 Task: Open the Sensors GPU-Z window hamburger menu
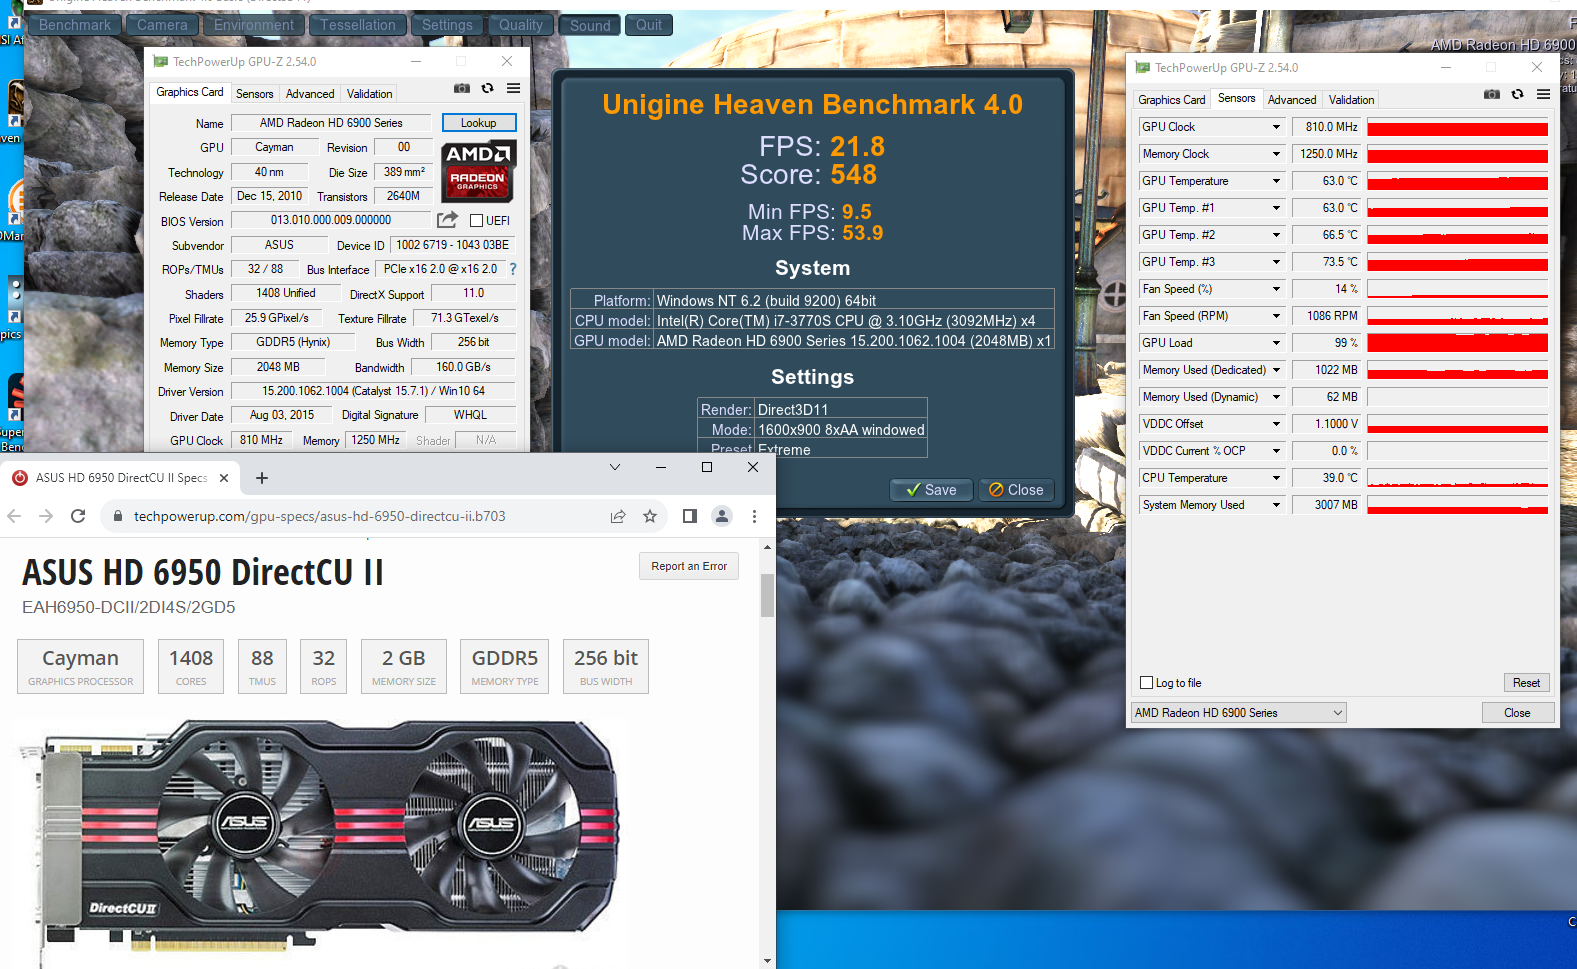(1544, 94)
